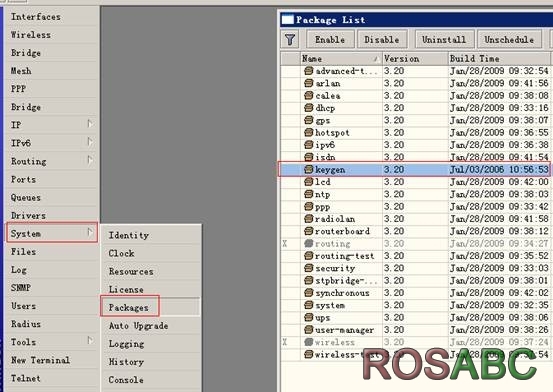This screenshot has width=553, height=392.
Task: Select the gps package icon
Action: click(x=309, y=120)
